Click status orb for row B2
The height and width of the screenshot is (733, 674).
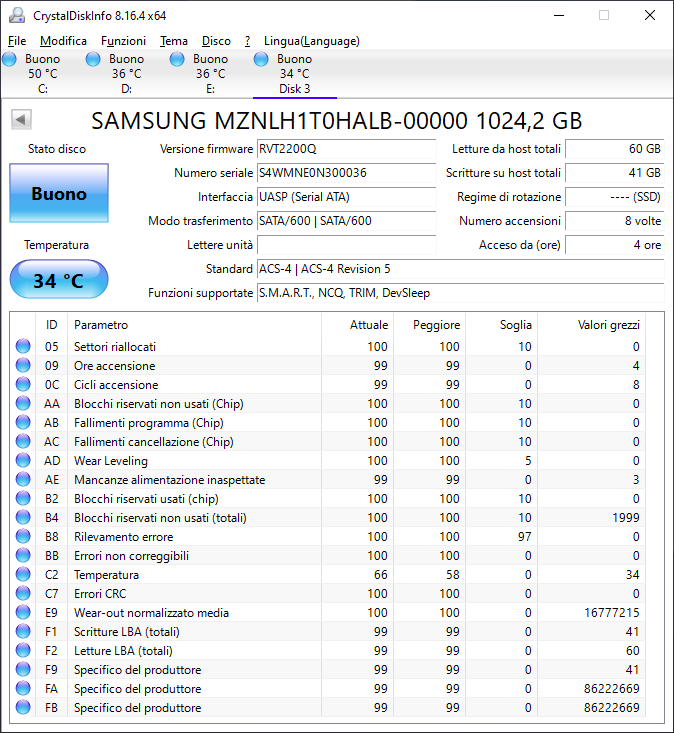pyautogui.click(x=23, y=498)
